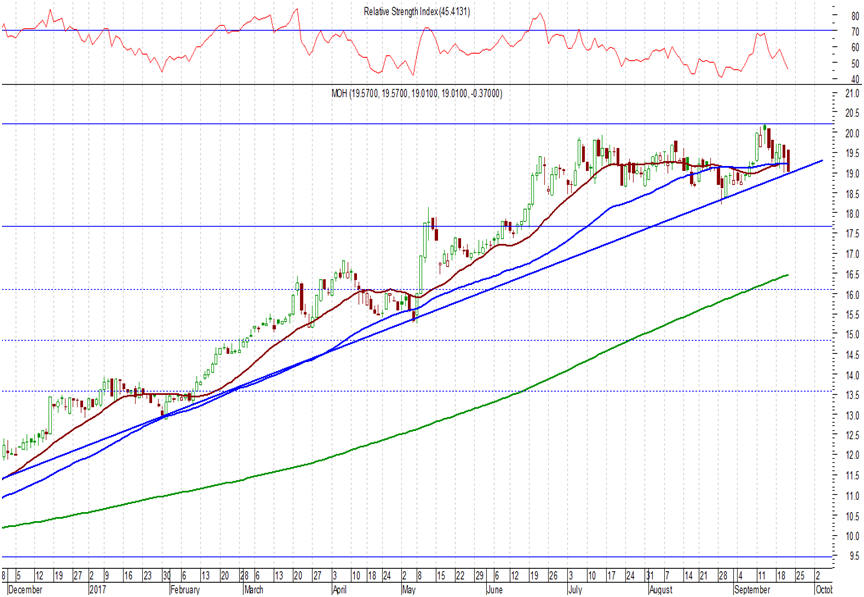
Task: Select the 14.5 price axis label
Action: pos(853,355)
